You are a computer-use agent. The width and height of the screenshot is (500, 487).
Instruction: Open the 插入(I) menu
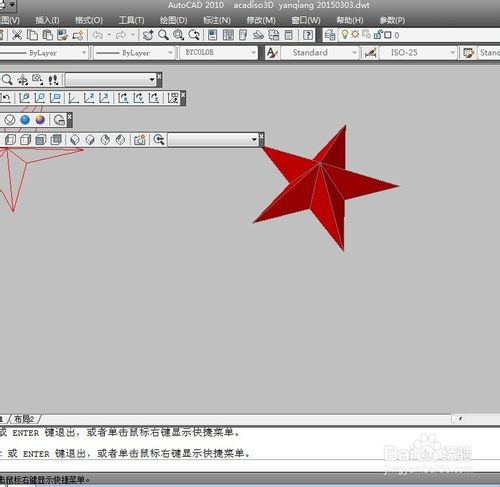(47, 20)
